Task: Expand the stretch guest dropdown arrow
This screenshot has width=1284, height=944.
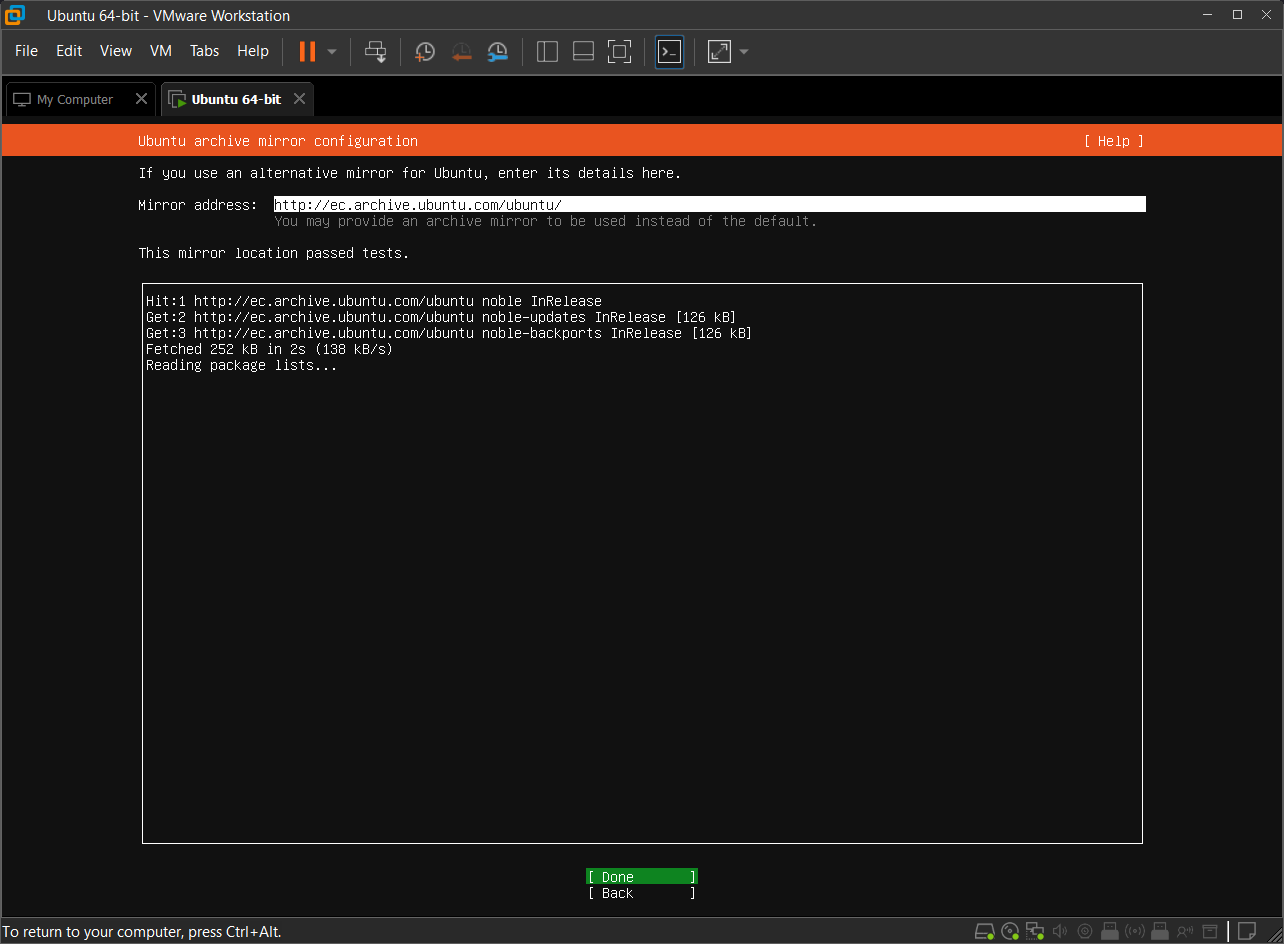Action: 743,51
